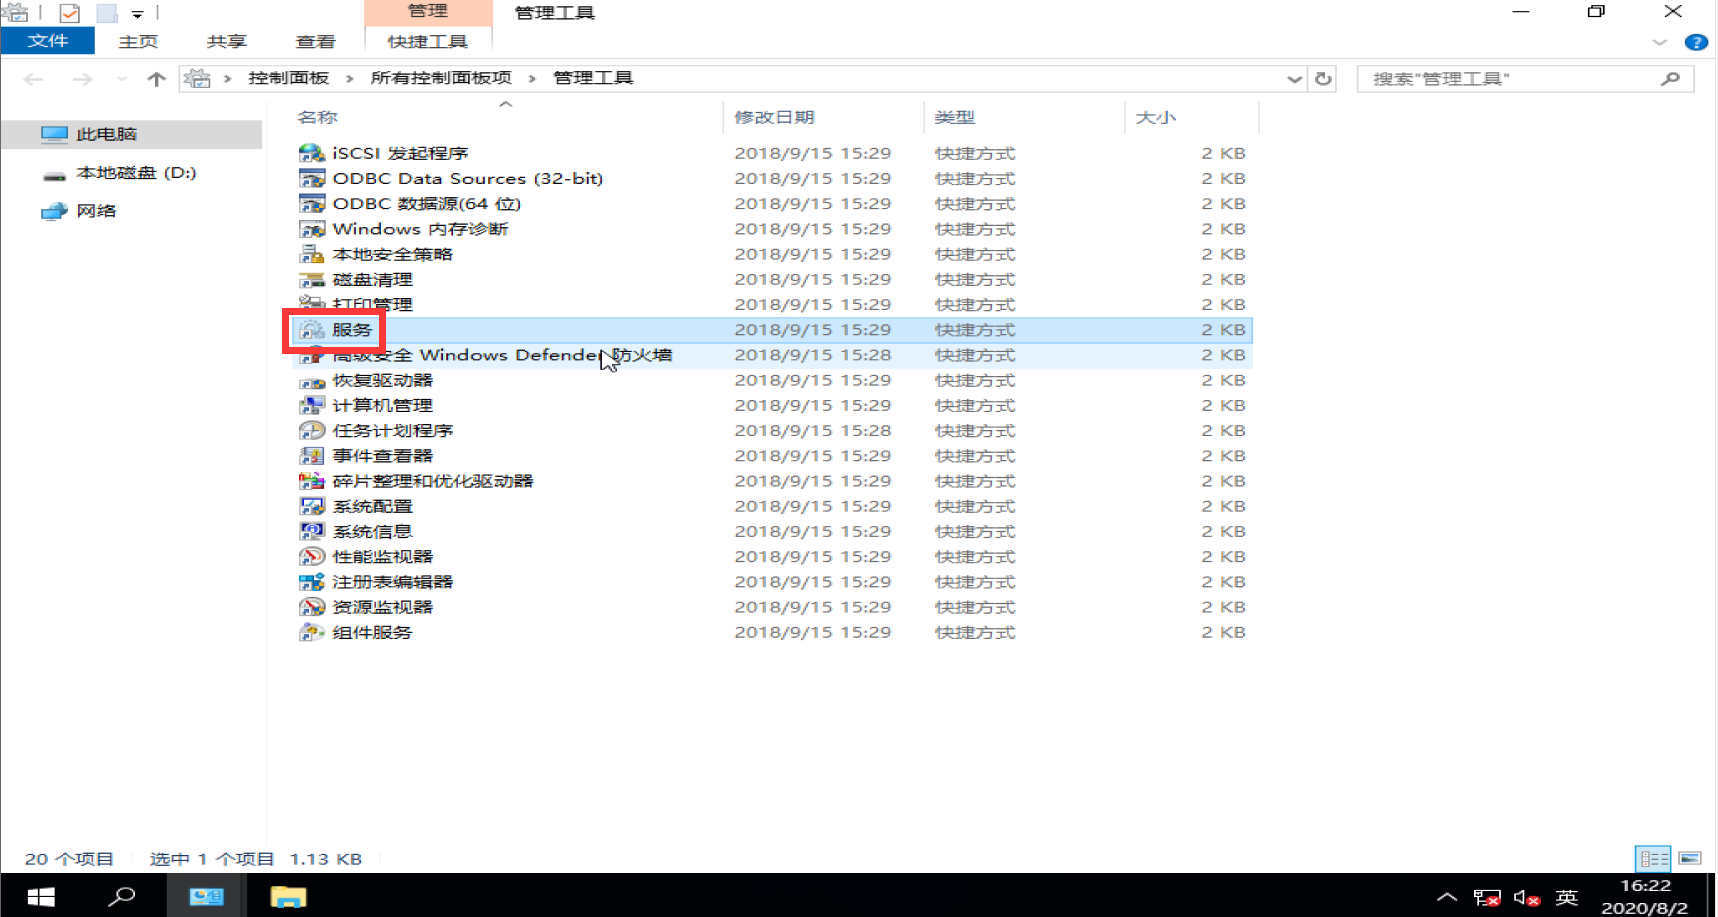Sort by the 修改日期 column header
1718x917 pixels.
(774, 117)
